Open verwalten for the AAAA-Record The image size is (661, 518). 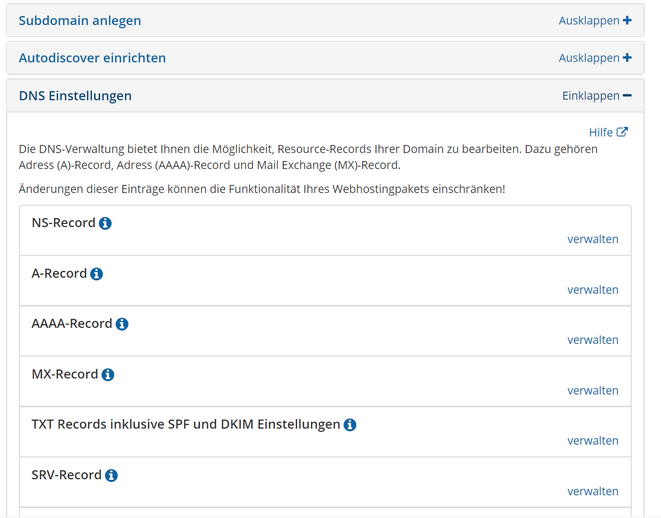coord(593,340)
